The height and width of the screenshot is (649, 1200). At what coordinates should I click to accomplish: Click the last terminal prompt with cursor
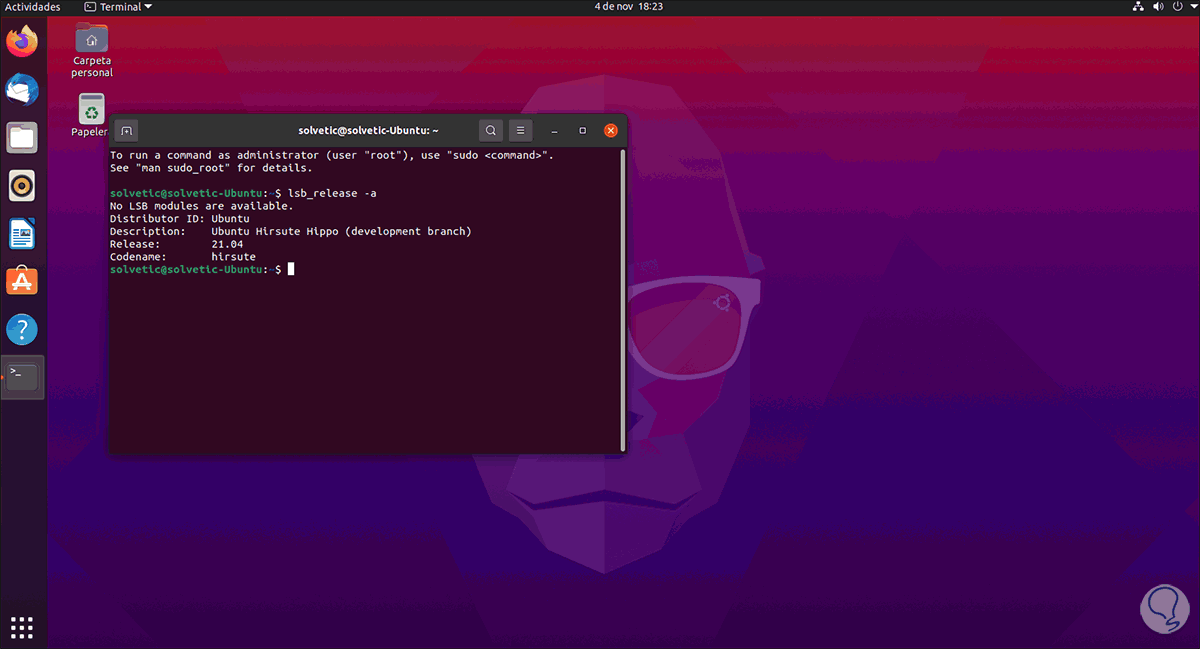pyautogui.click(x=201, y=270)
